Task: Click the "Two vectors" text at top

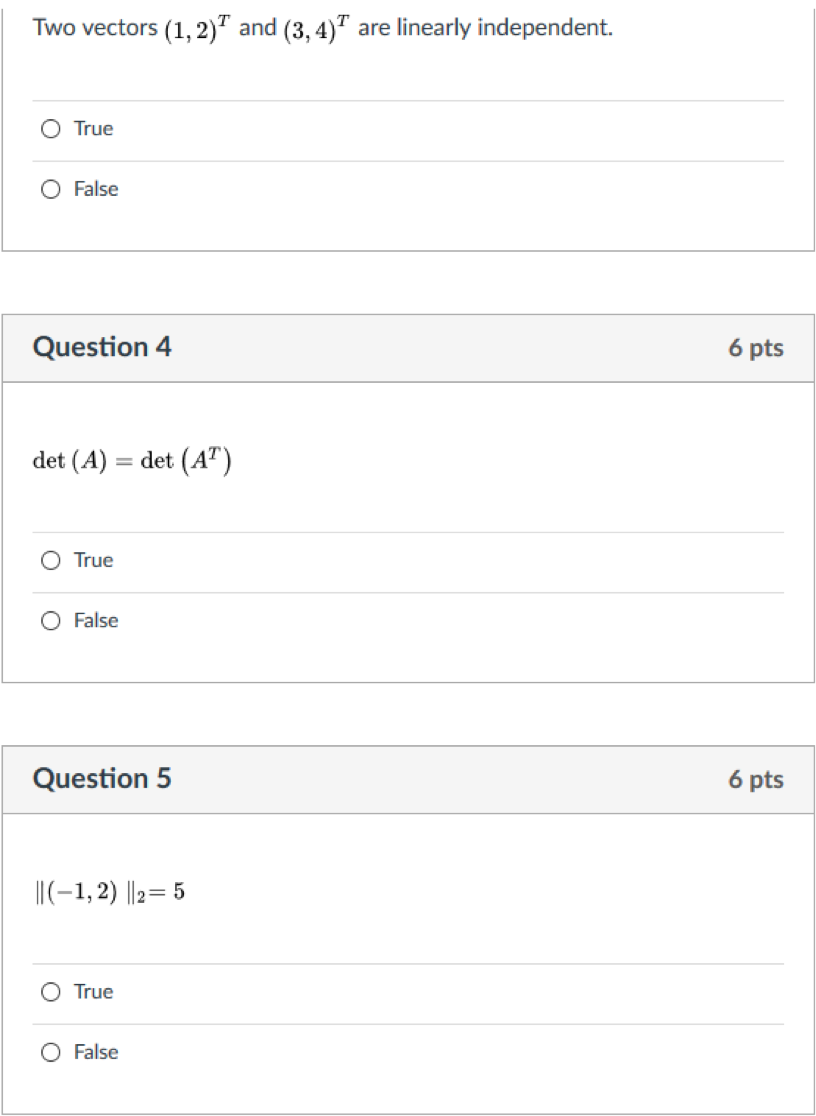Action: (95, 28)
